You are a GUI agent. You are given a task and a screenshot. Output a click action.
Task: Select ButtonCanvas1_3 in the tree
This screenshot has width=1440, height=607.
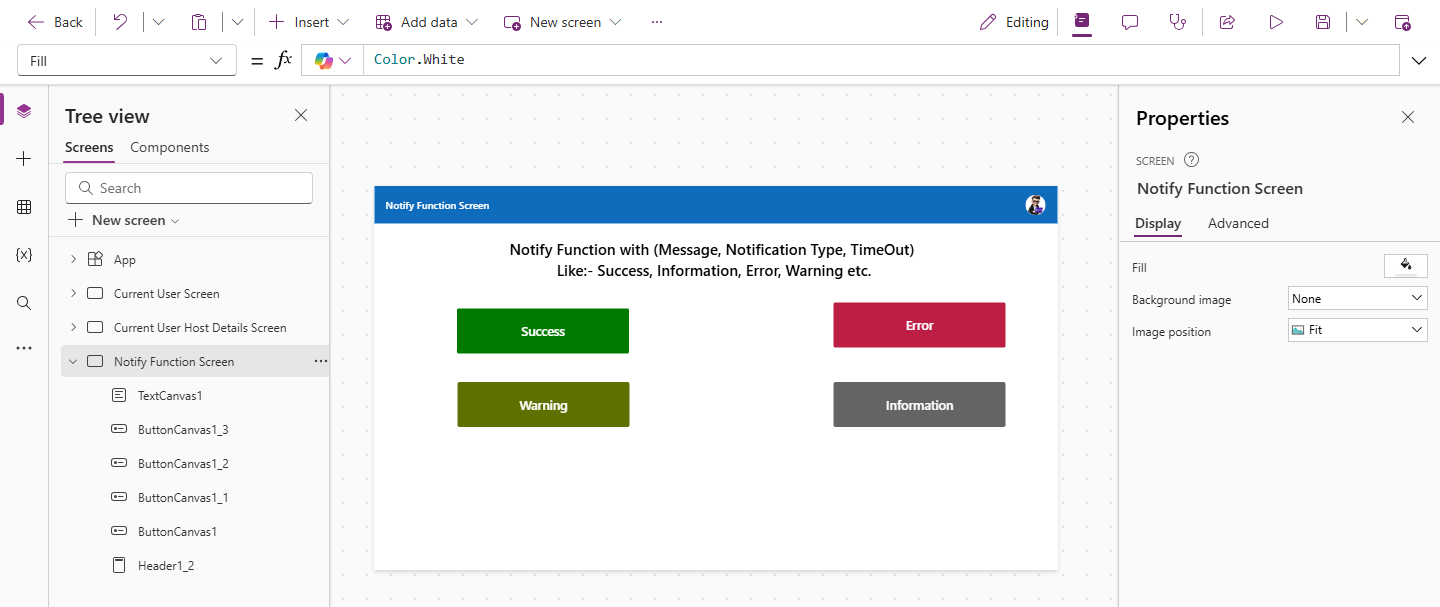183,430
